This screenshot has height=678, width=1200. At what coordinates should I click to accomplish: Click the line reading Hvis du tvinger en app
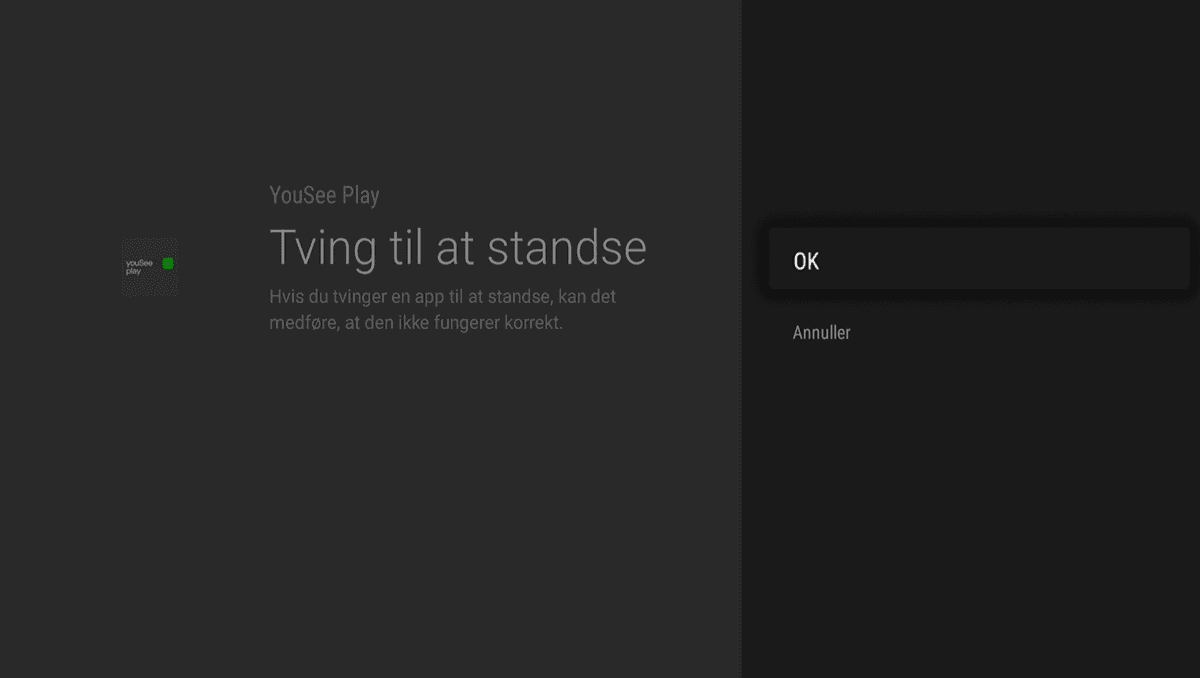(x=442, y=296)
